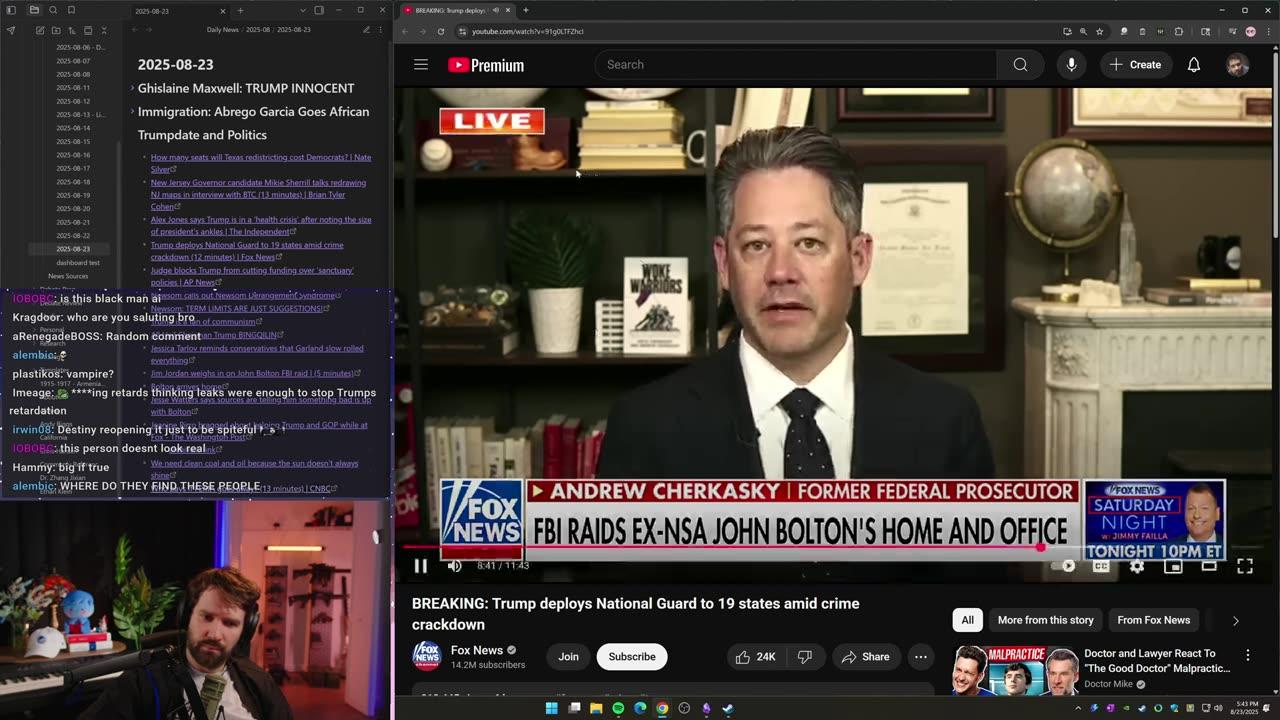Open the bookmarks icon in Obsidian sidebar
The width and height of the screenshot is (1280, 720).
coord(71,10)
